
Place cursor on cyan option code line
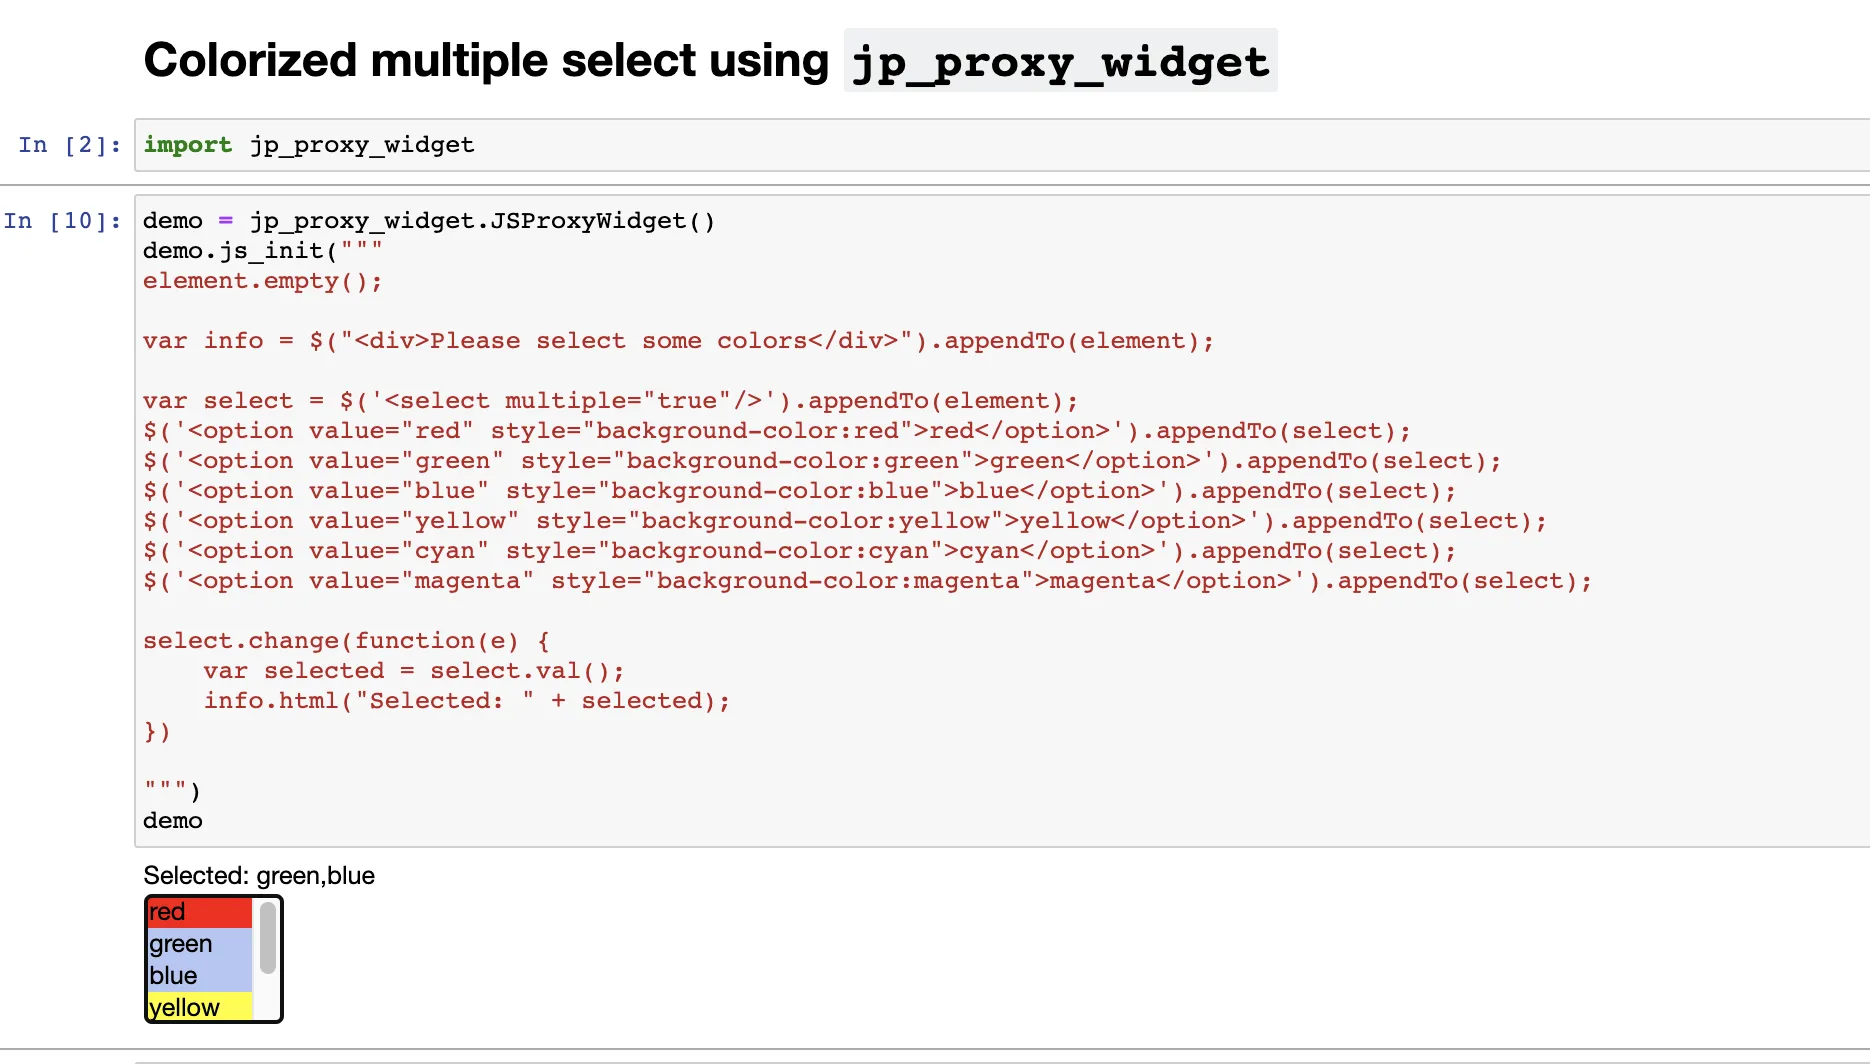pyautogui.click(x=799, y=551)
